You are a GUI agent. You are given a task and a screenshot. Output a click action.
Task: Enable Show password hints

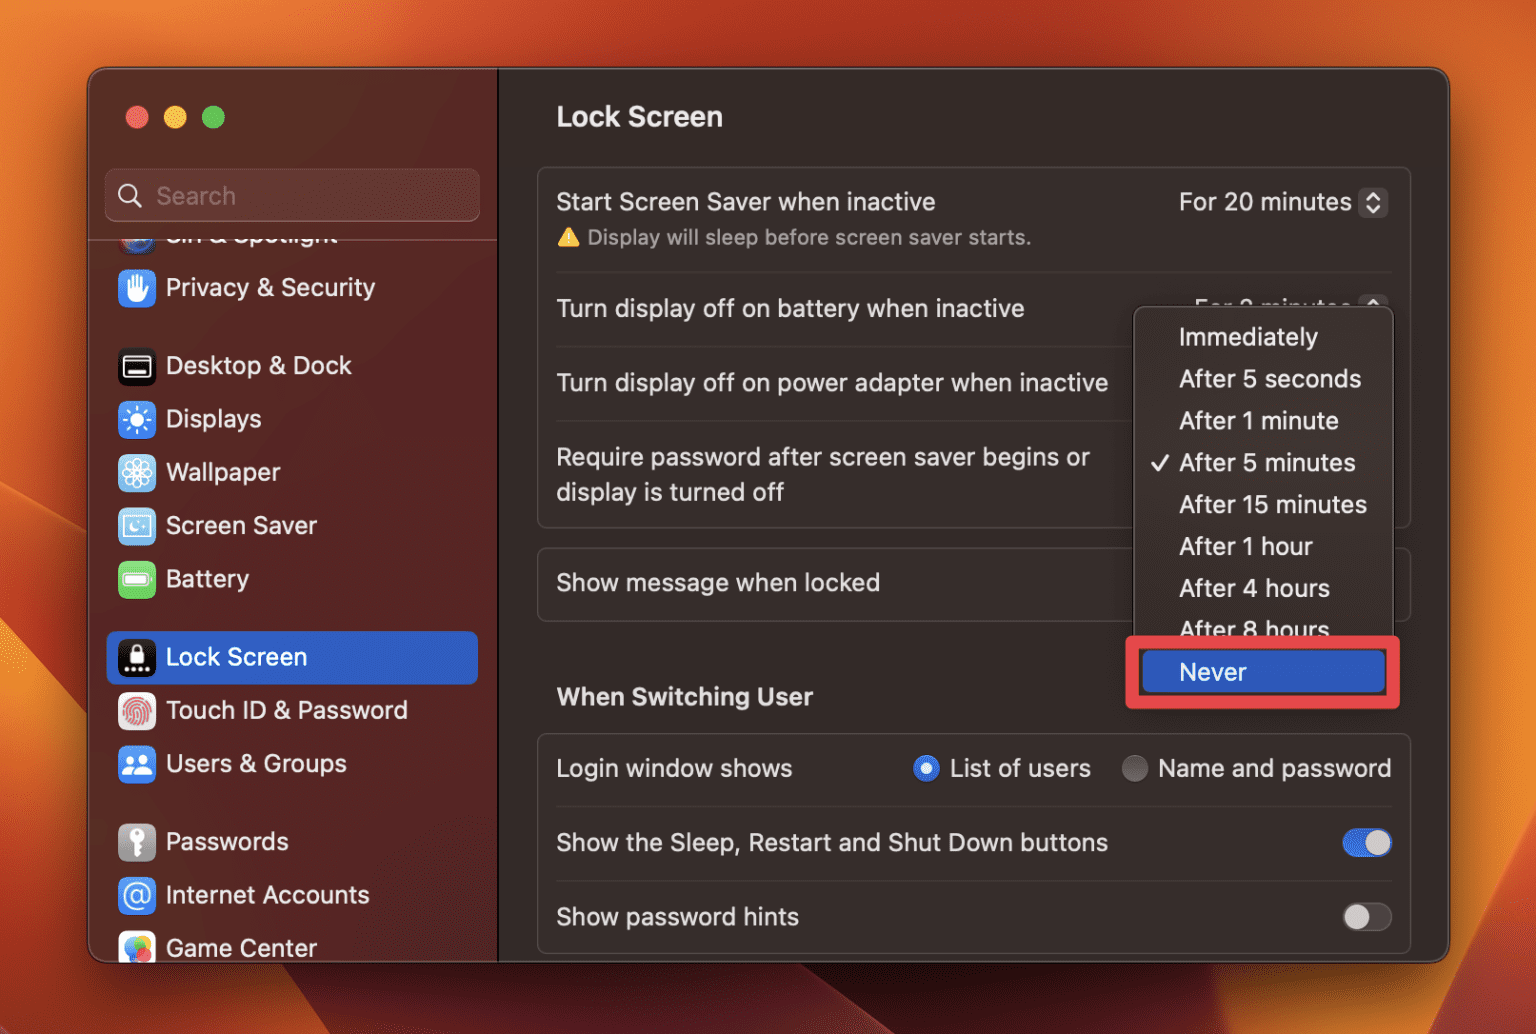pos(1367,916)
